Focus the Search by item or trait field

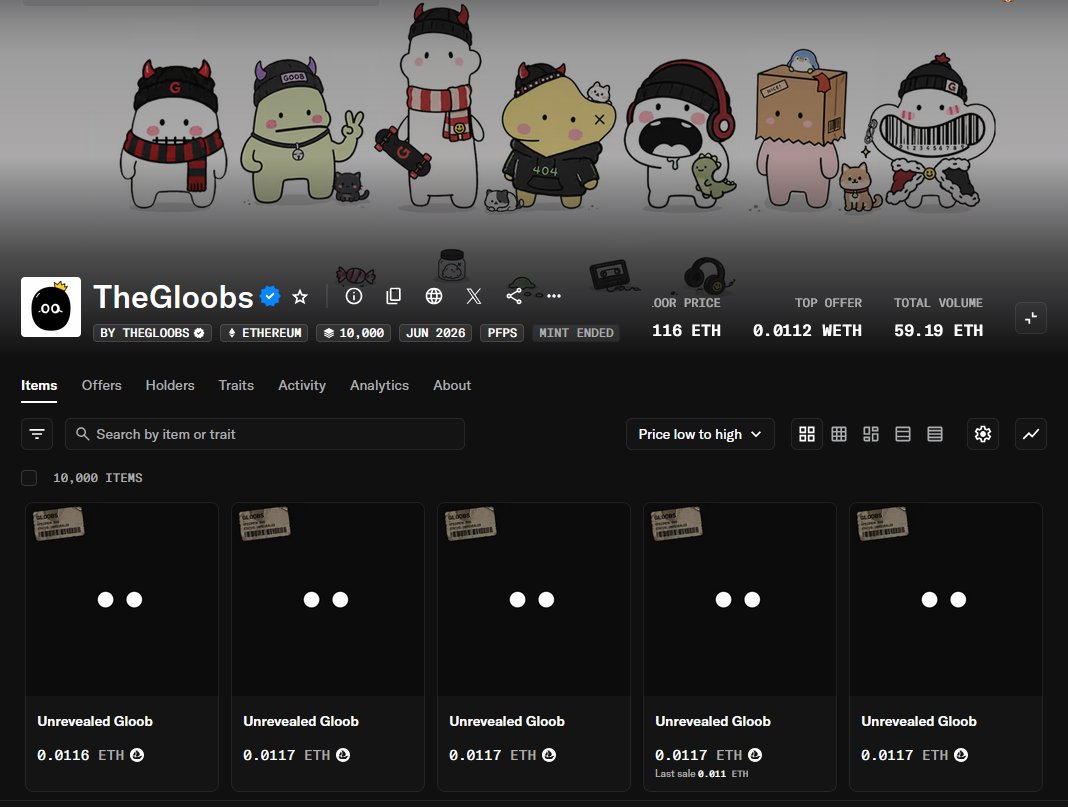pyautogui.click(x=265, y=434)
